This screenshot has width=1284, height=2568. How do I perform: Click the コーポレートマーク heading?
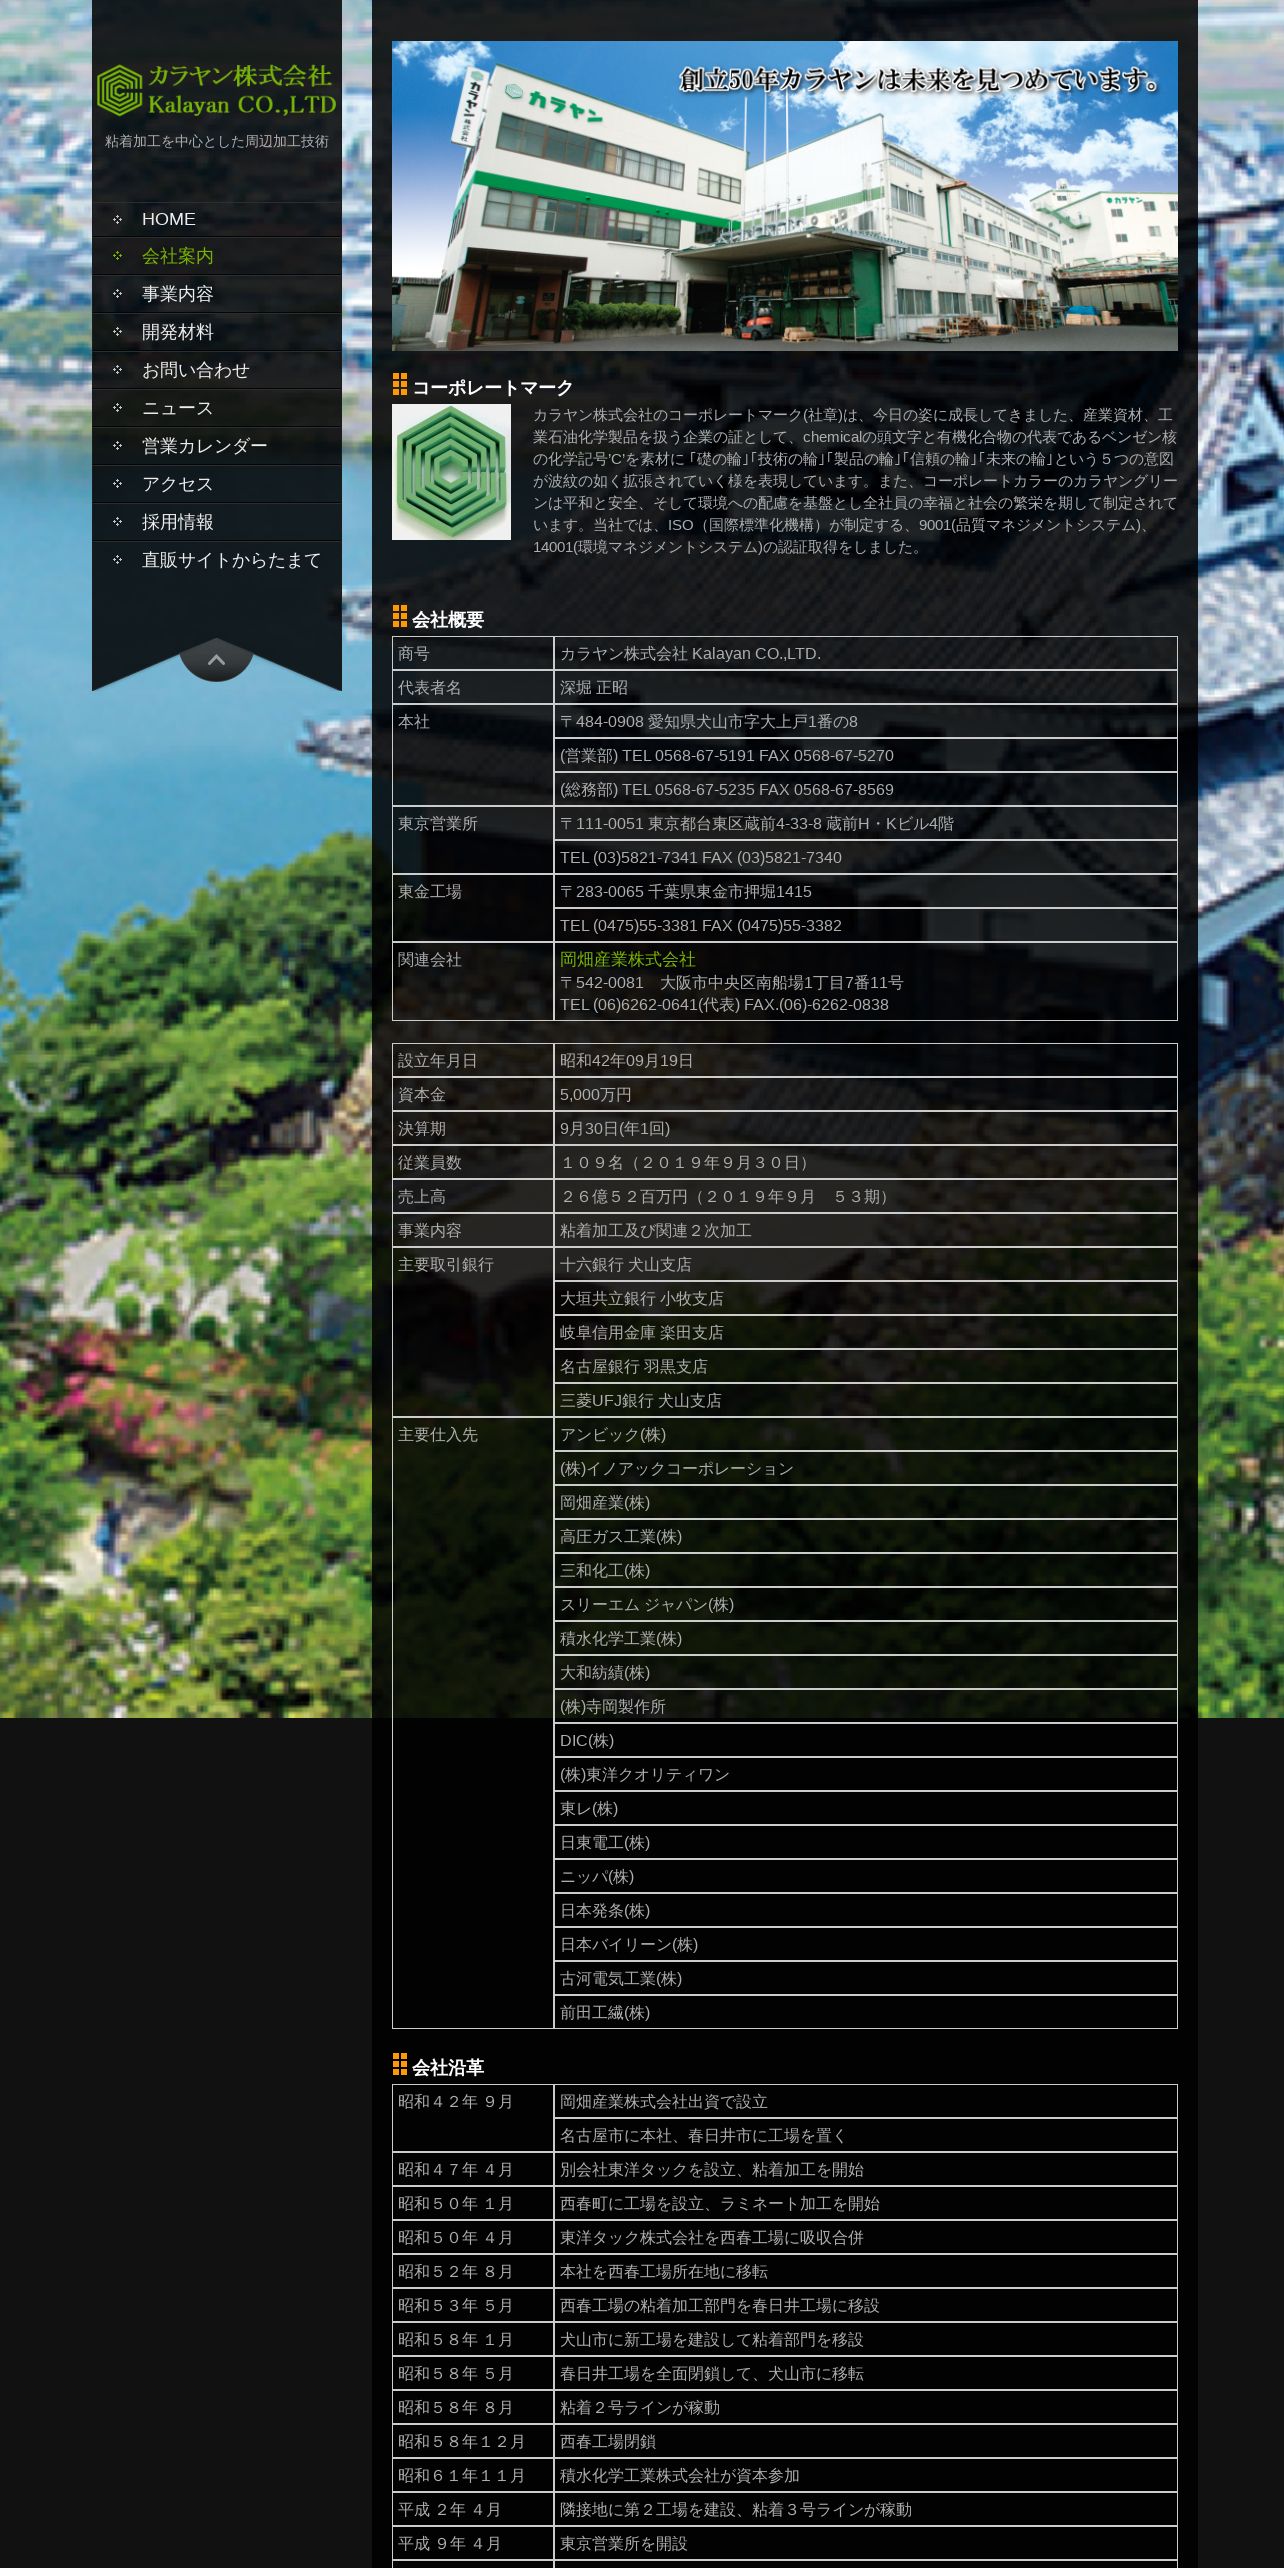coord(493,388)
